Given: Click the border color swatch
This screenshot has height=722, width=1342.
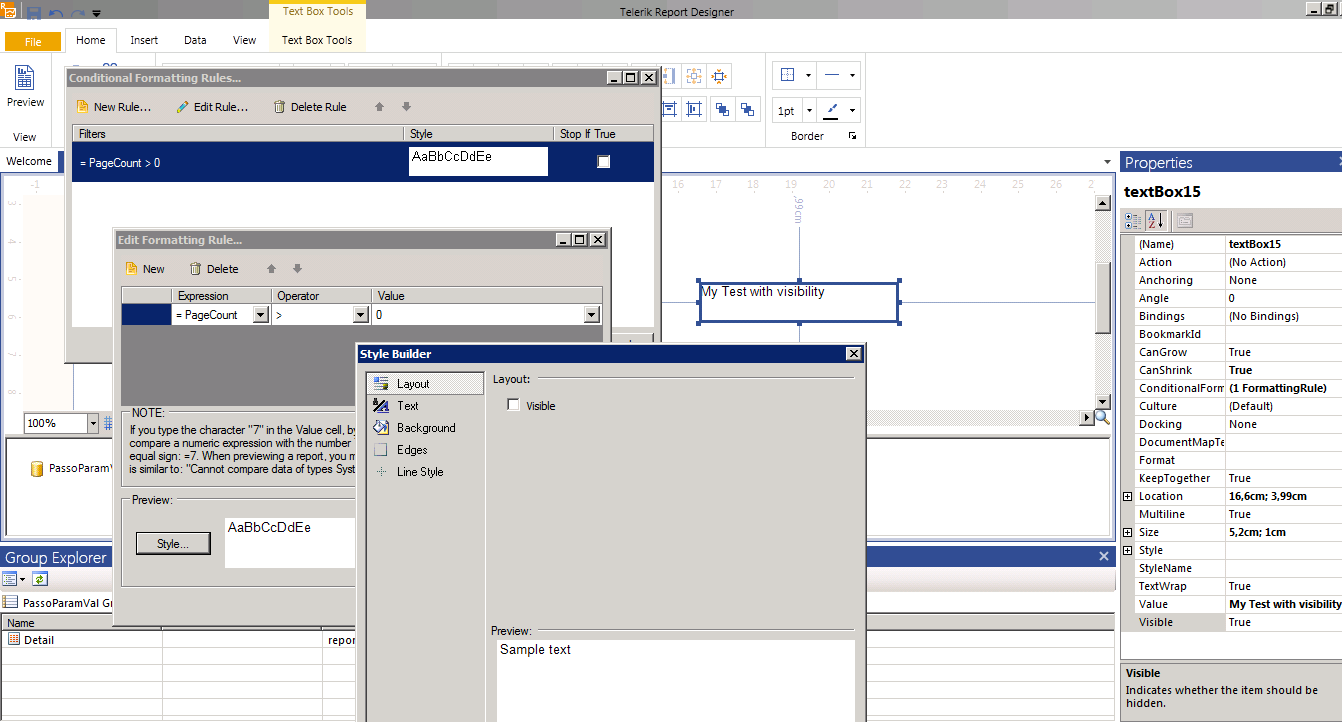Looking at the screenshot, I should [x=831, y=111].
